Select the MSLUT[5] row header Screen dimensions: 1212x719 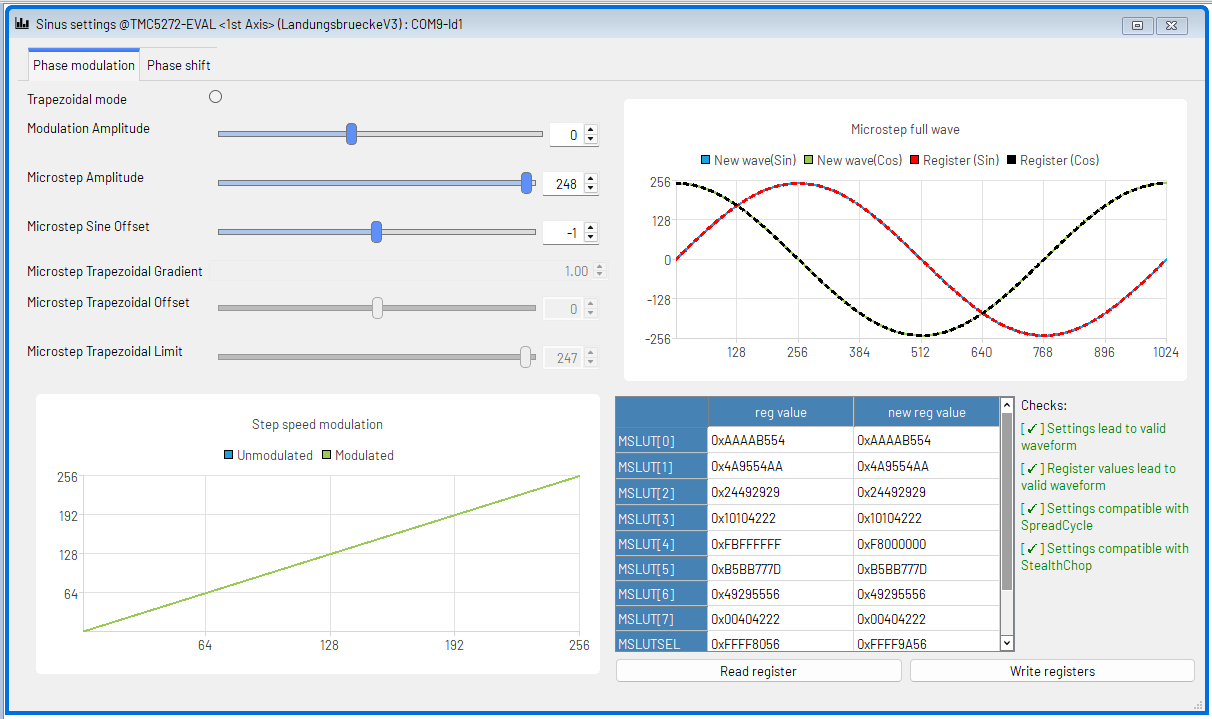(x=662, y=569)
